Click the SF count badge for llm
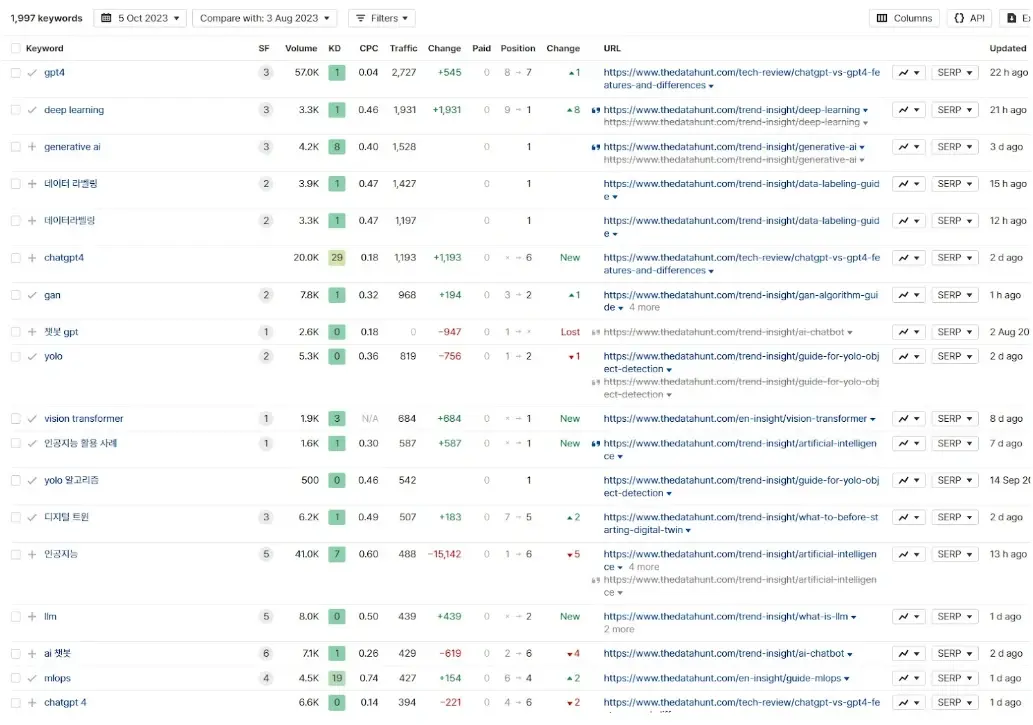Screen dimensions: 1033x725 click(266, 616)
